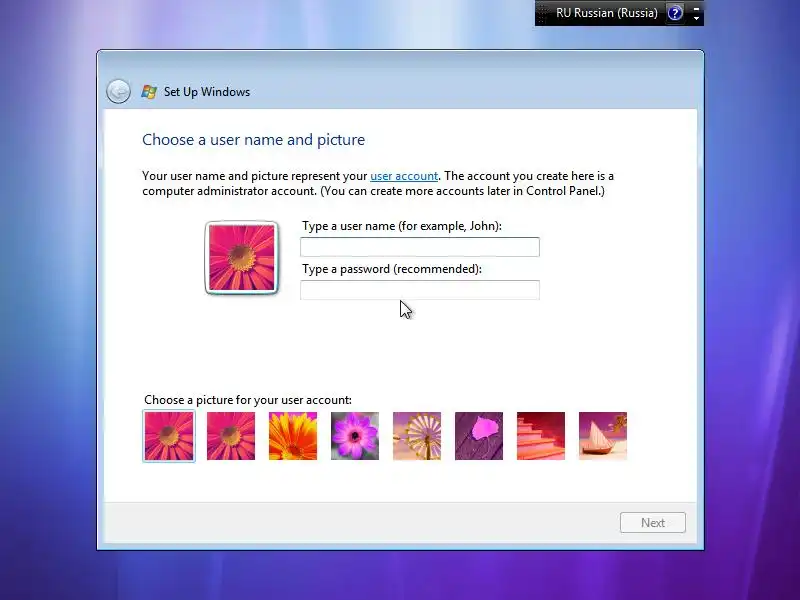The height and width of the screenshot is (600, 800).
Task: Click the Next button
Action: [653, 522]
